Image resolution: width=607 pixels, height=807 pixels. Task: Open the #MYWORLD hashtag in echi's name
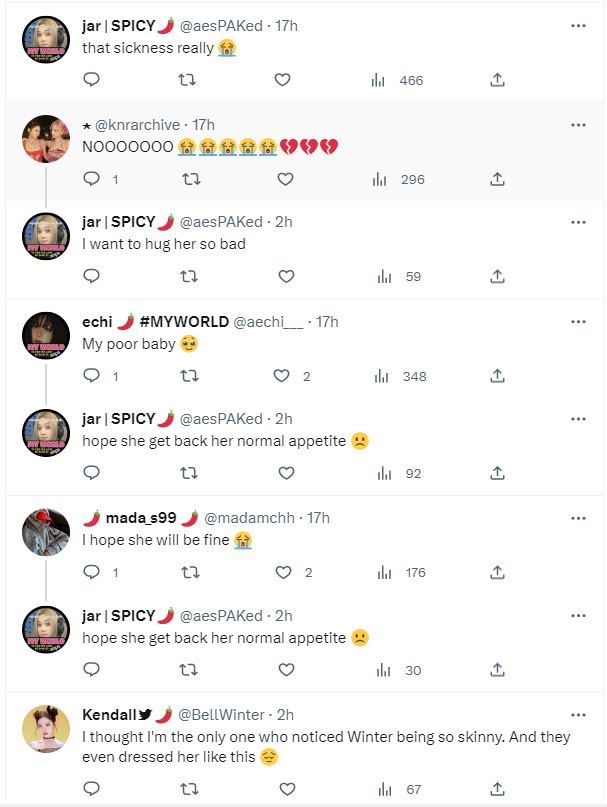point(184,322)
